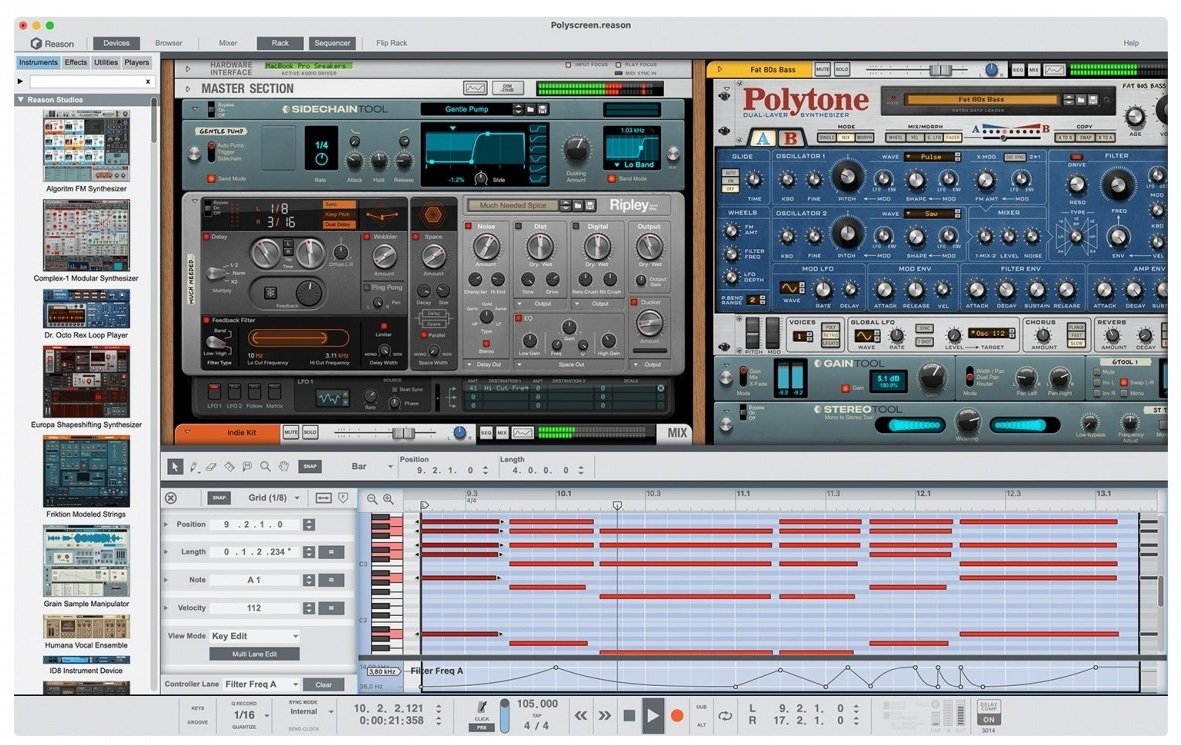Solo the Fat 80s Bass channel

842,70
